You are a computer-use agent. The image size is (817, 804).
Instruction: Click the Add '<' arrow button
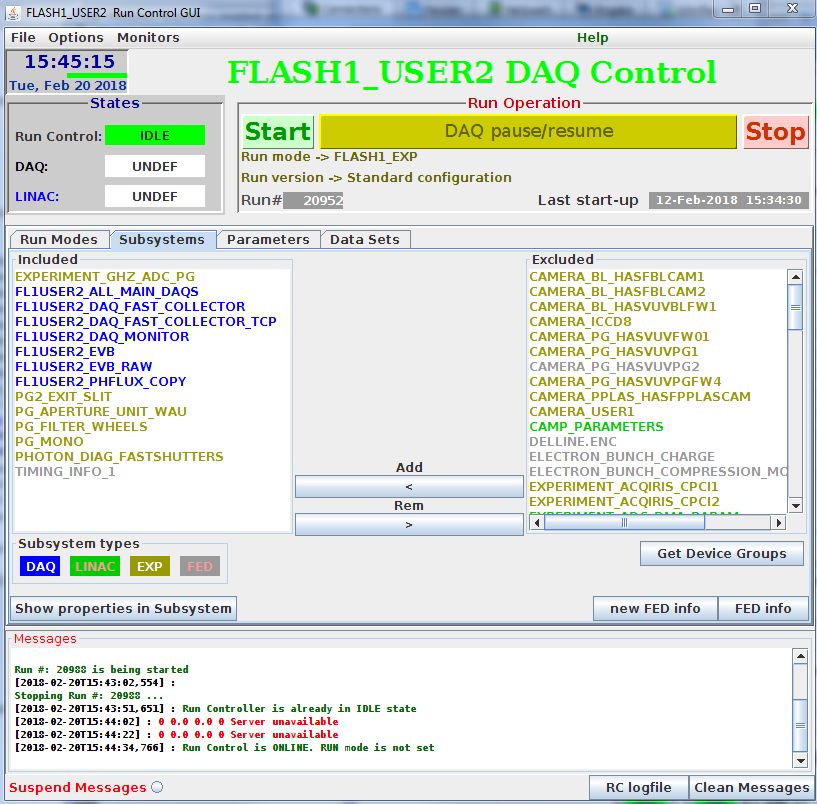pos(409,486)
